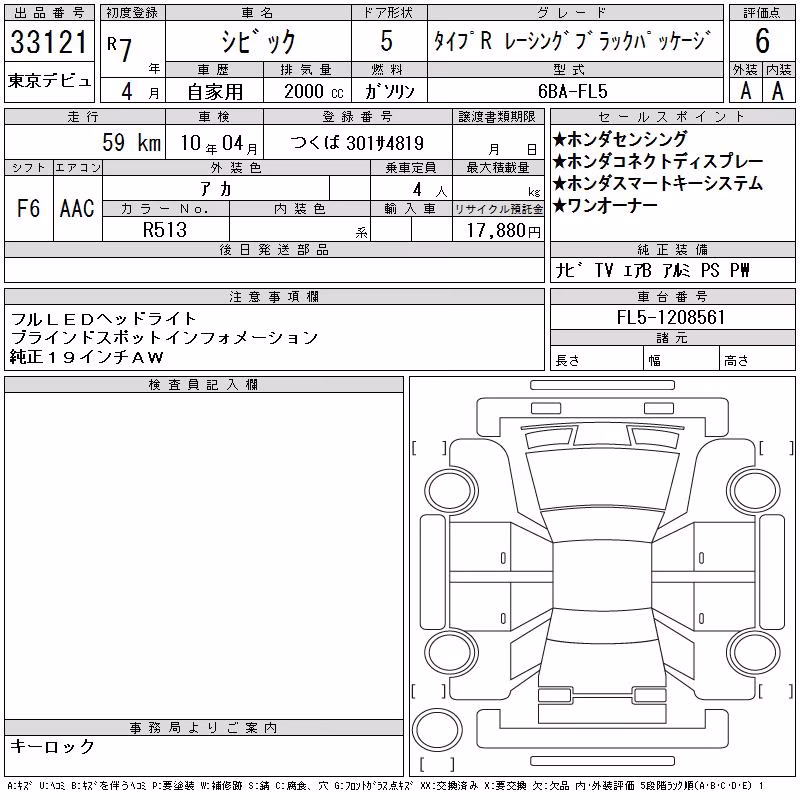Select the grade タイプR レーシングブラックパッケージ
The image size is (800, 800).
pos(572,41)
